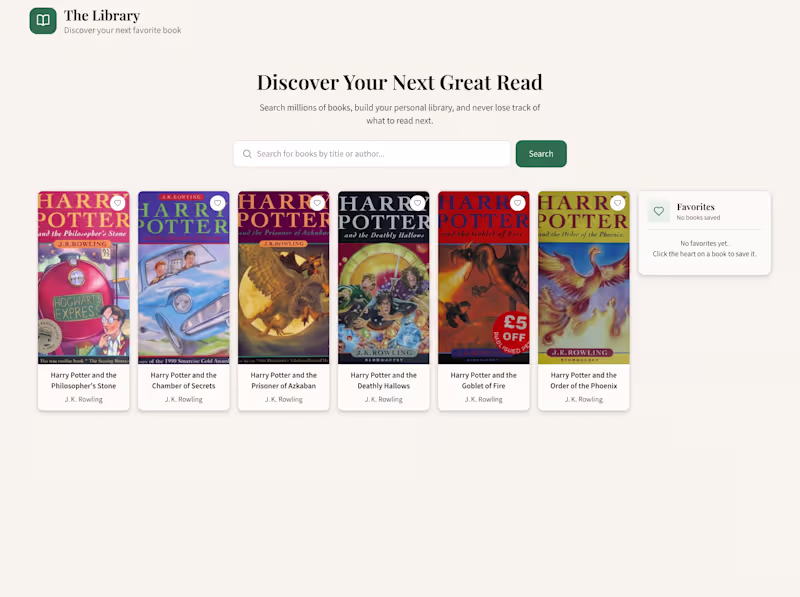Click J. K. Rowling under Goblet of Fire

tap(484, 400)
